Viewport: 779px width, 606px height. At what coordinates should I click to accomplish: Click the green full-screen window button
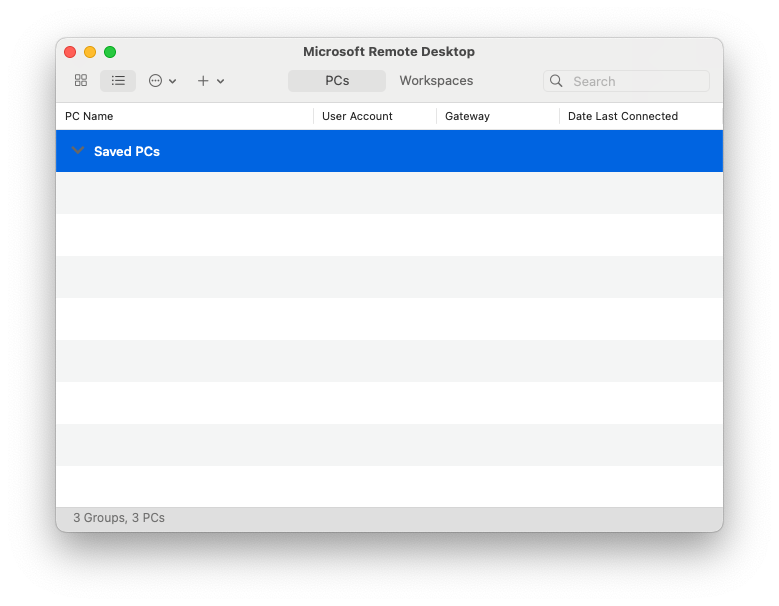click(110, 52)
